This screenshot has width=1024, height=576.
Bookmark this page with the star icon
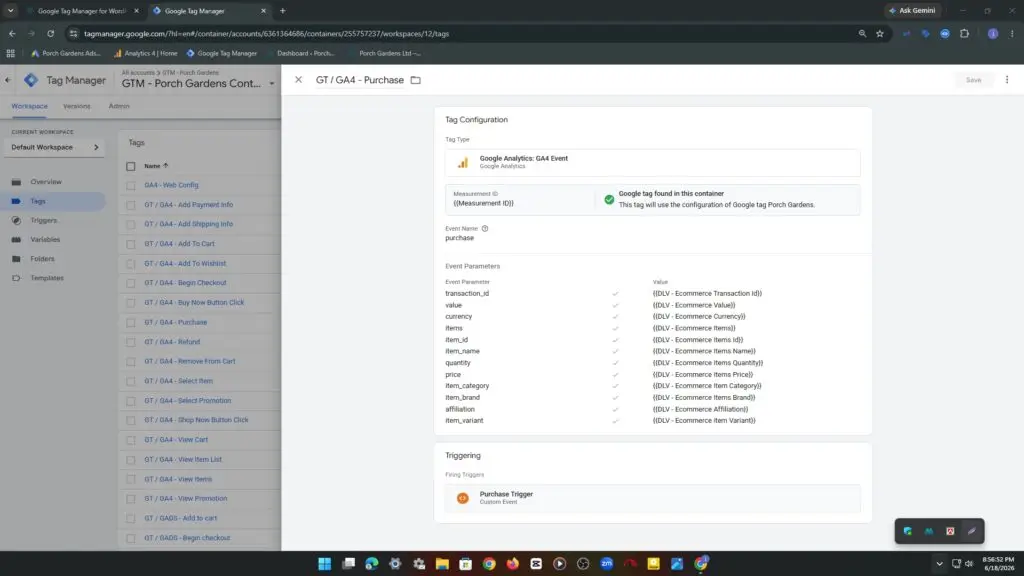880,33
